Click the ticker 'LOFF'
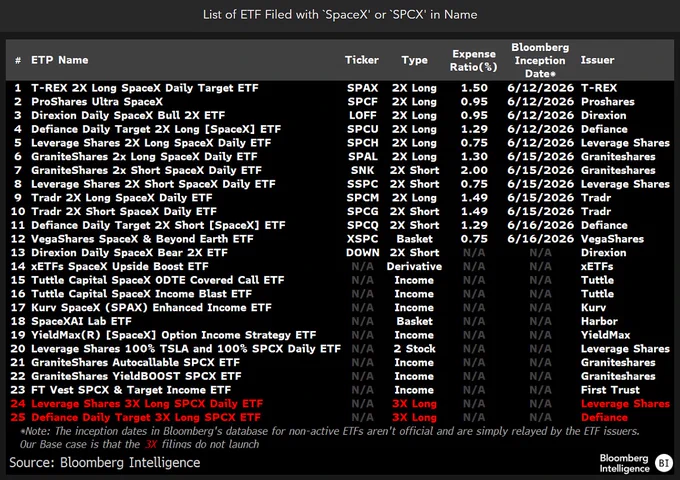The image size is (680, 480). pyautogui.click(x=362, y=116)
